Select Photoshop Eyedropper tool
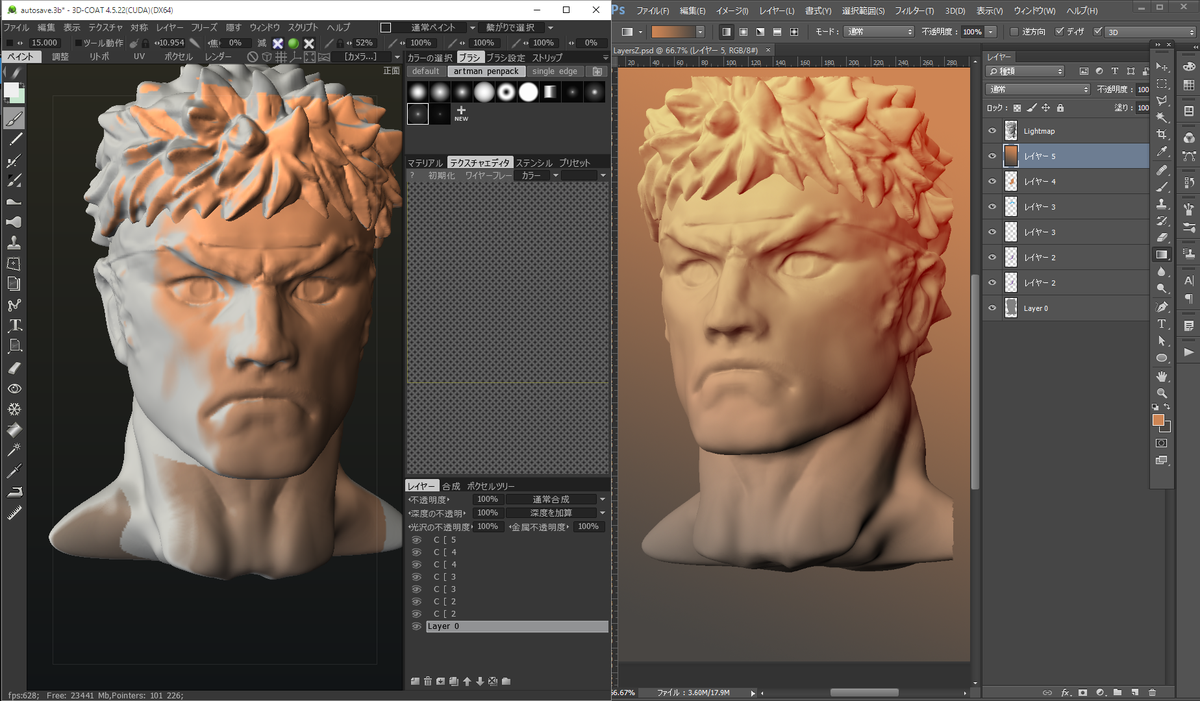This screenshot has width=1200, height=701. (1161, 151)
